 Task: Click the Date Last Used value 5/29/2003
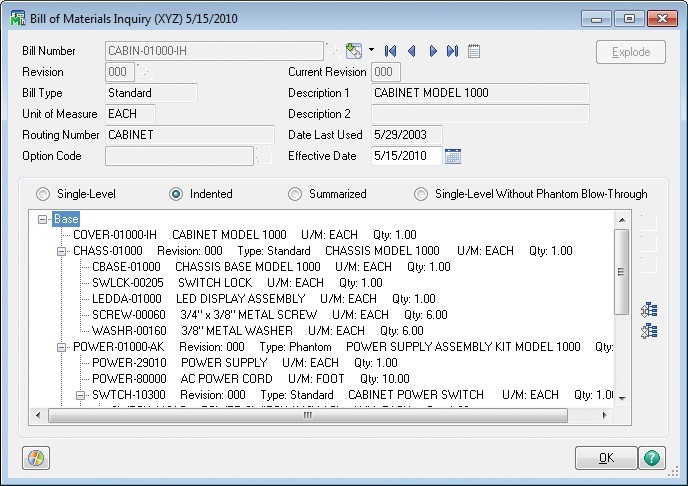(407, 135)
